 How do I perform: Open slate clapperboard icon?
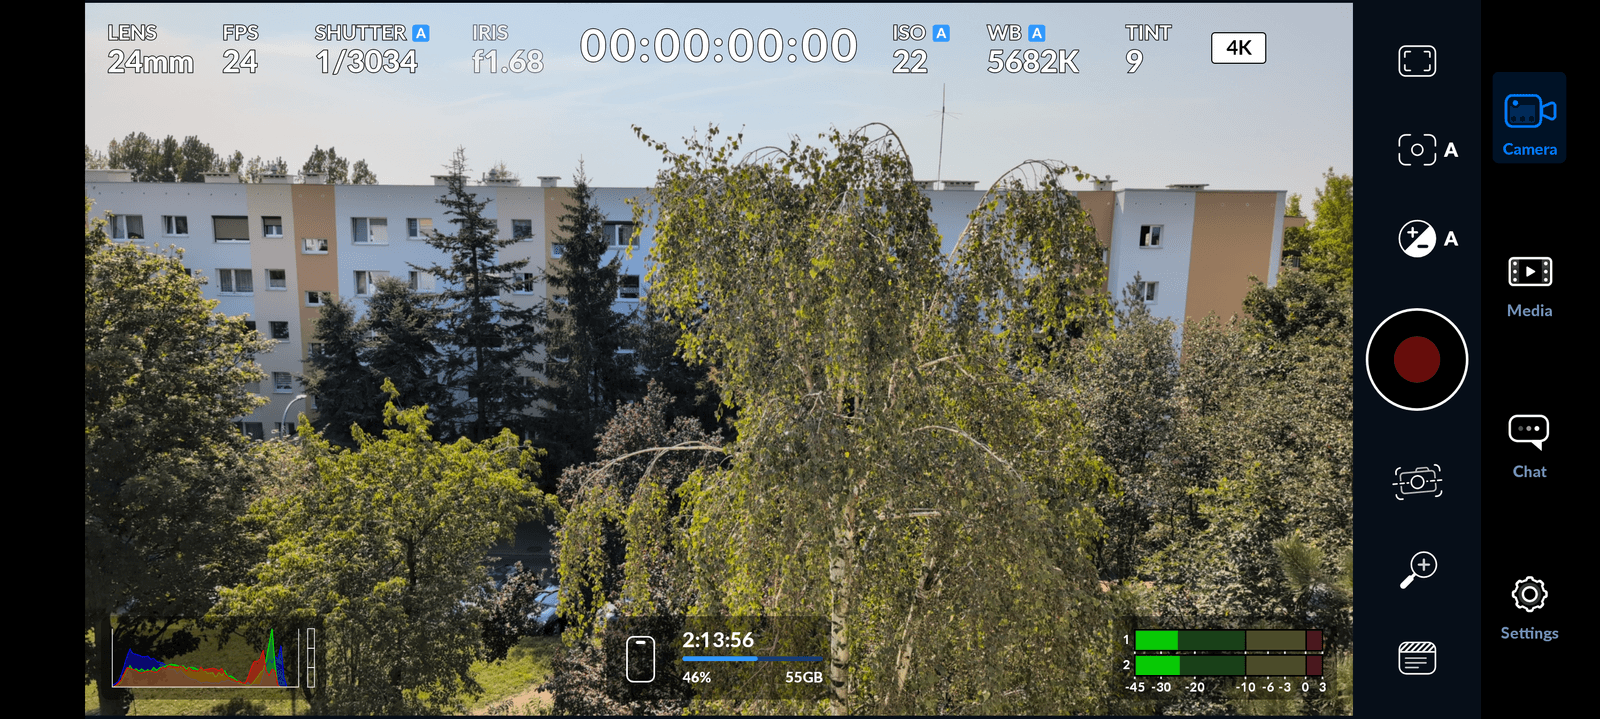tap(1417, 658)
